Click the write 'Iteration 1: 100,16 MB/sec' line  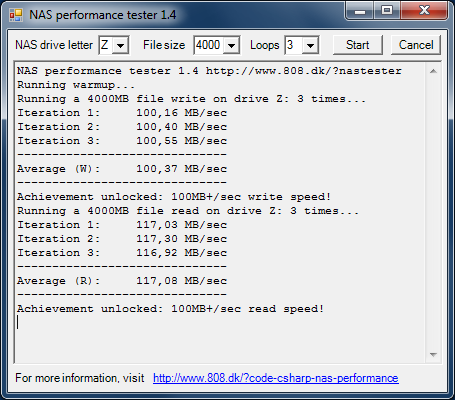[122, 113]
